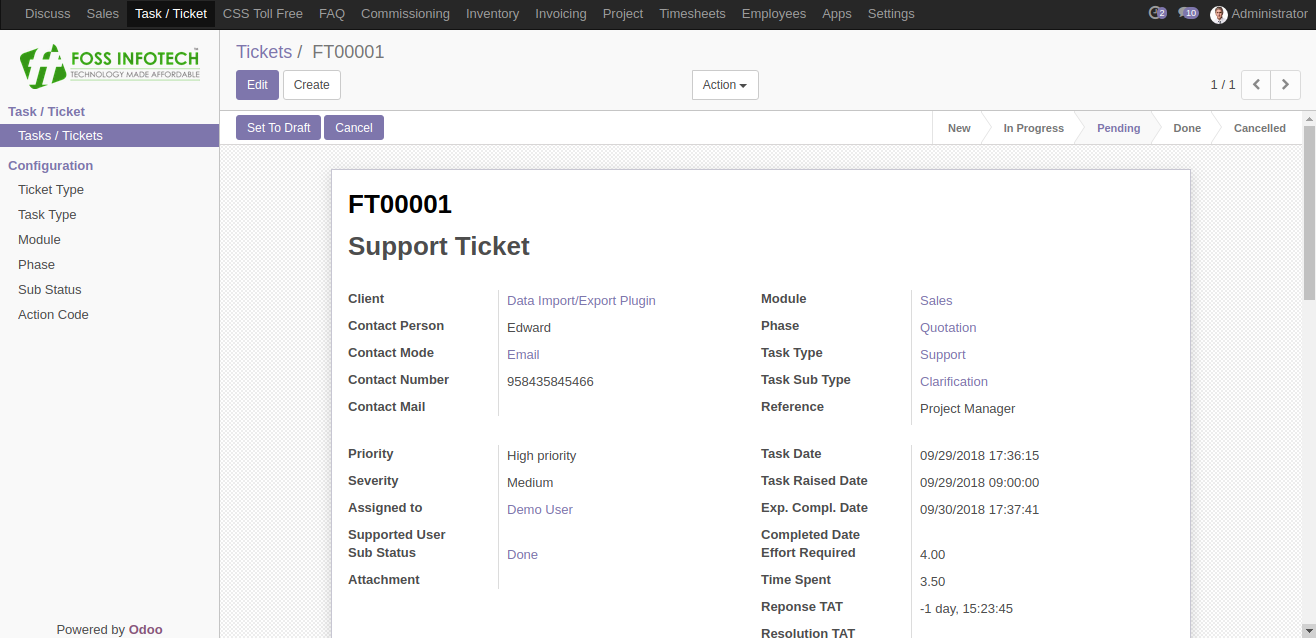This screenshot has height=638, width=1316.
Task: Select the Cancelled status stage
Action: coord(1260,128)
